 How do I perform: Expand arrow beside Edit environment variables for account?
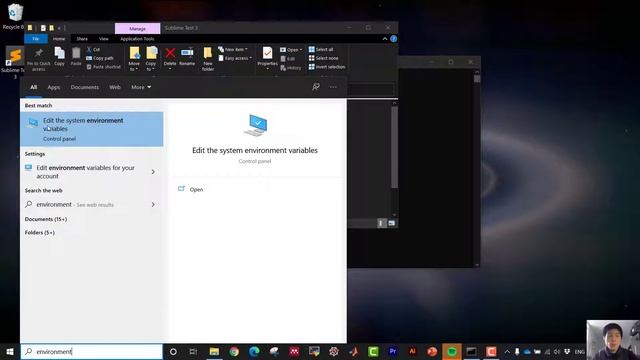click(x=153, y=172)
